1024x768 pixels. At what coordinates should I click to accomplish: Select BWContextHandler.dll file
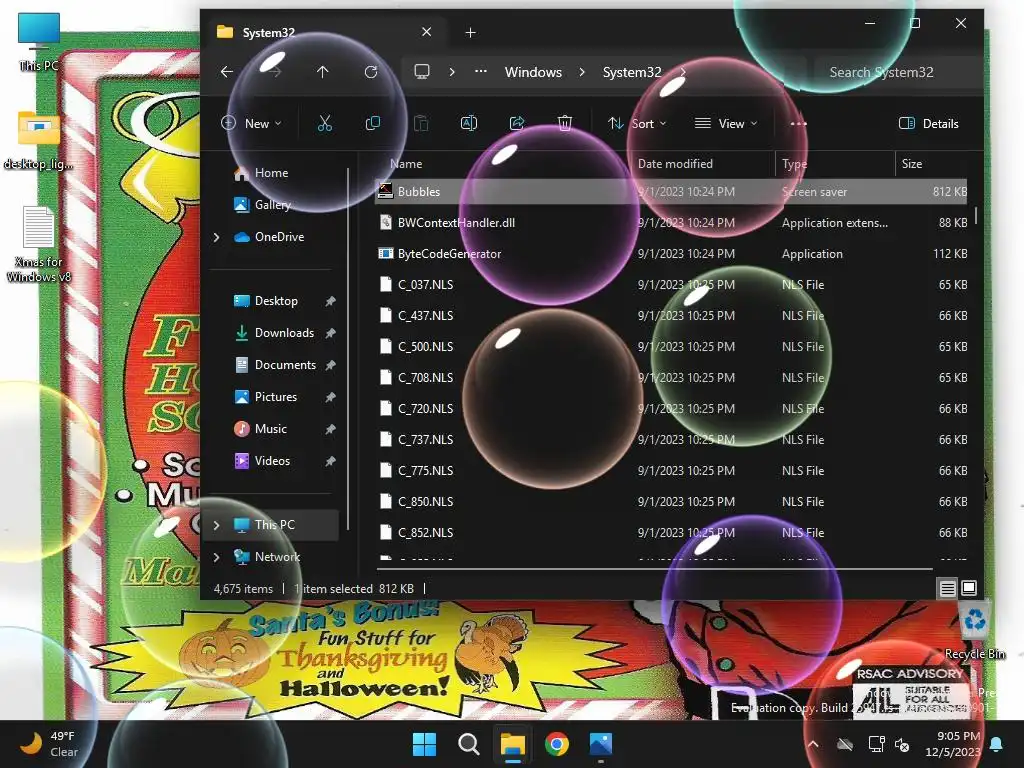[671, 222]
